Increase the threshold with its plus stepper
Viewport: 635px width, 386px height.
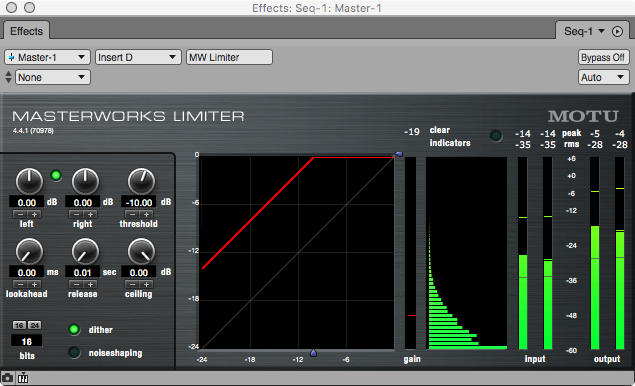[x=147, y=214]
